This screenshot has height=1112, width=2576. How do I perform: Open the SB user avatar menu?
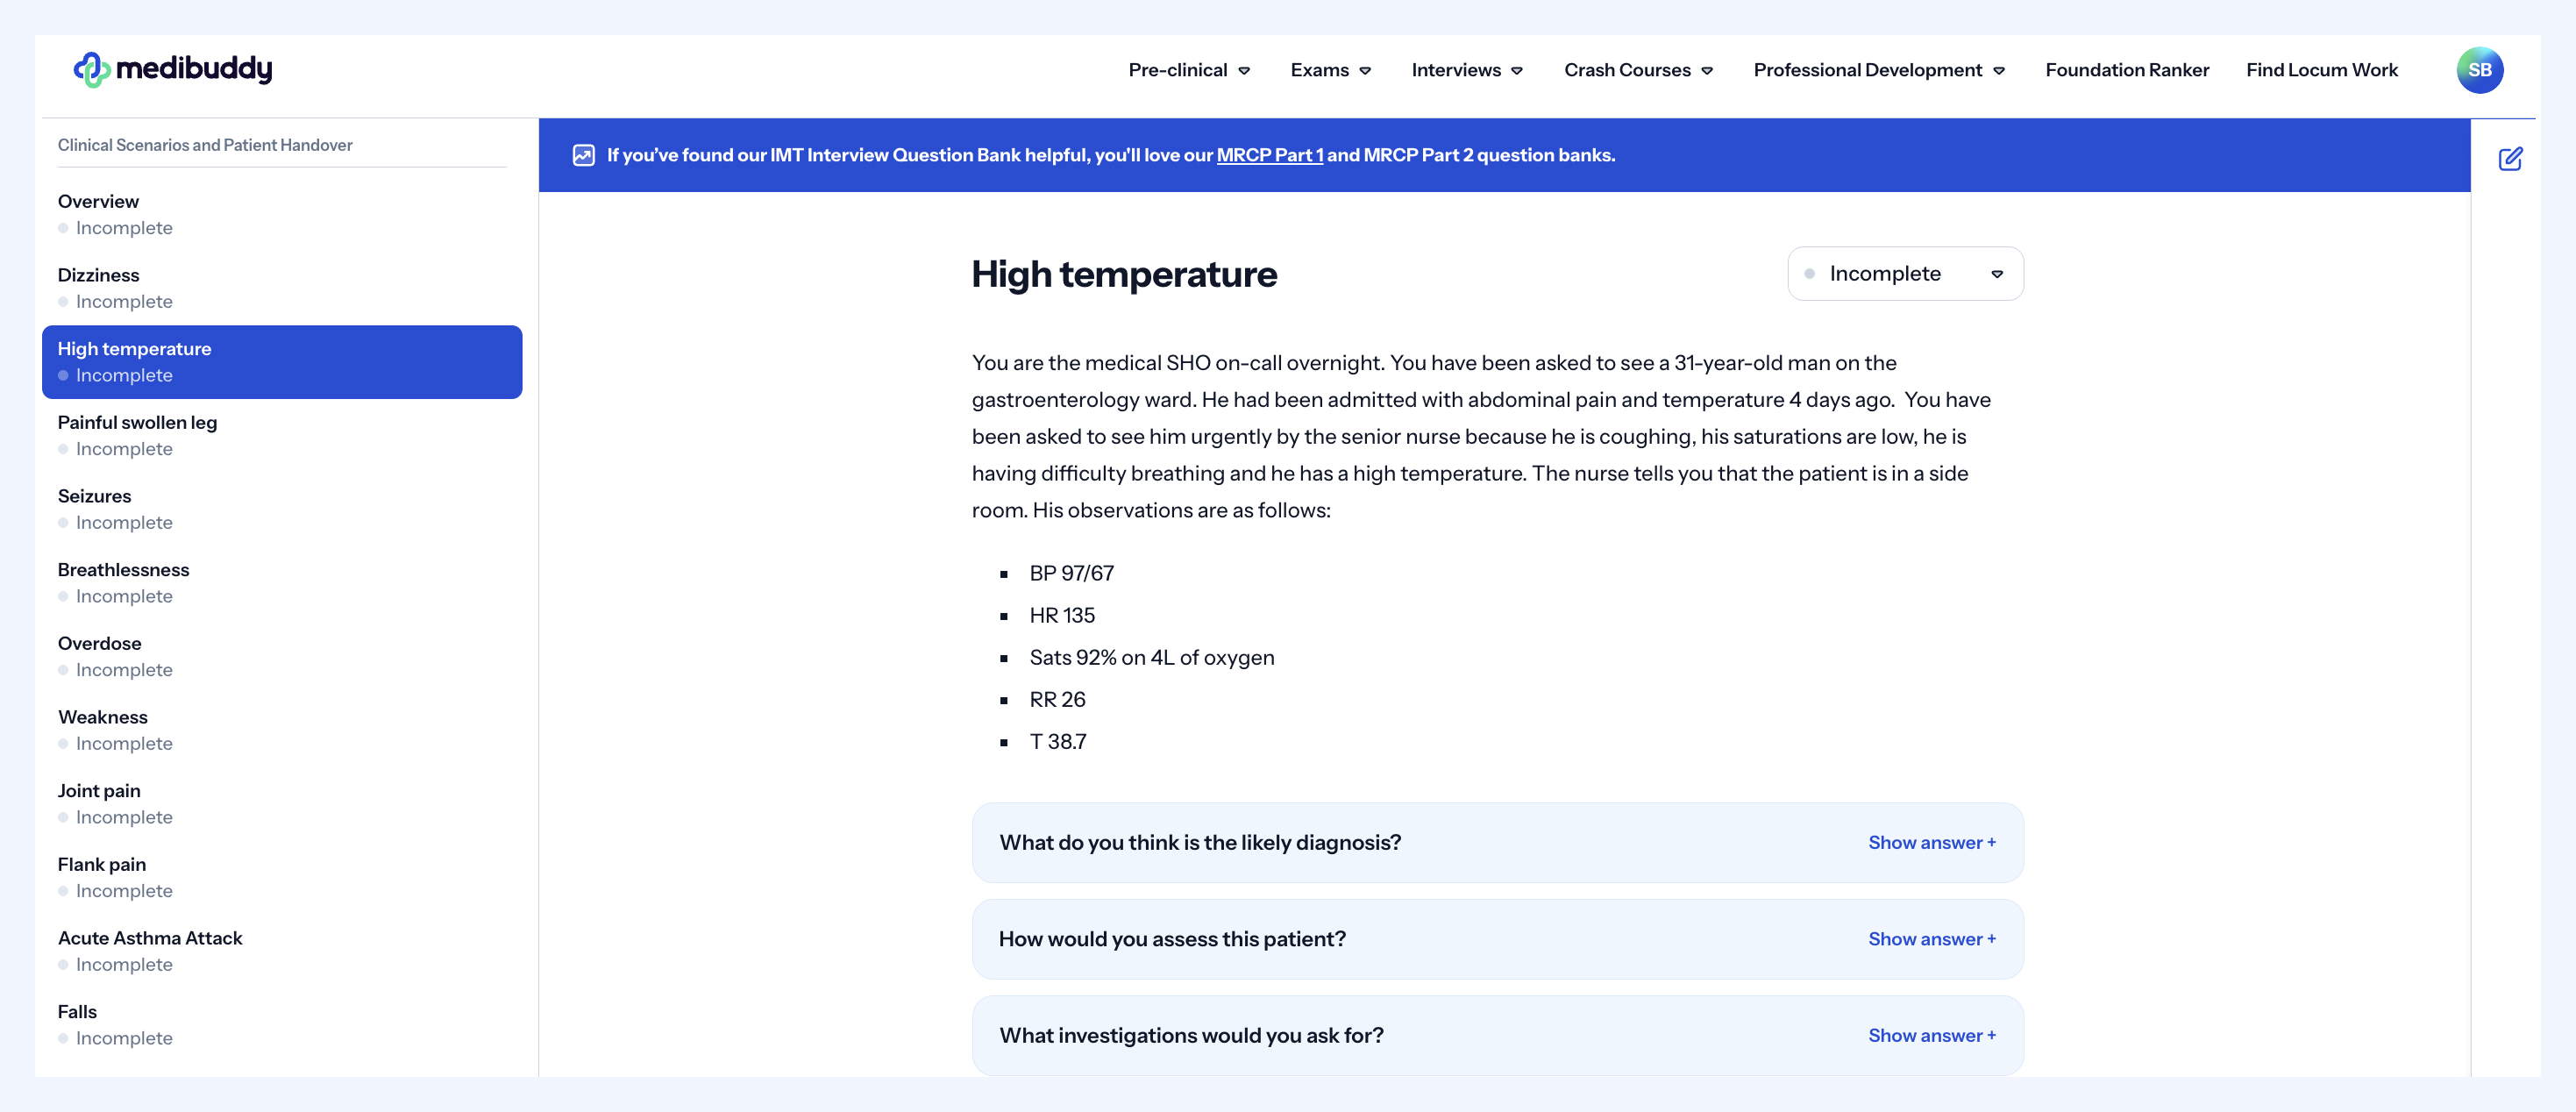pyautogui.click(x=2479, y=70)
